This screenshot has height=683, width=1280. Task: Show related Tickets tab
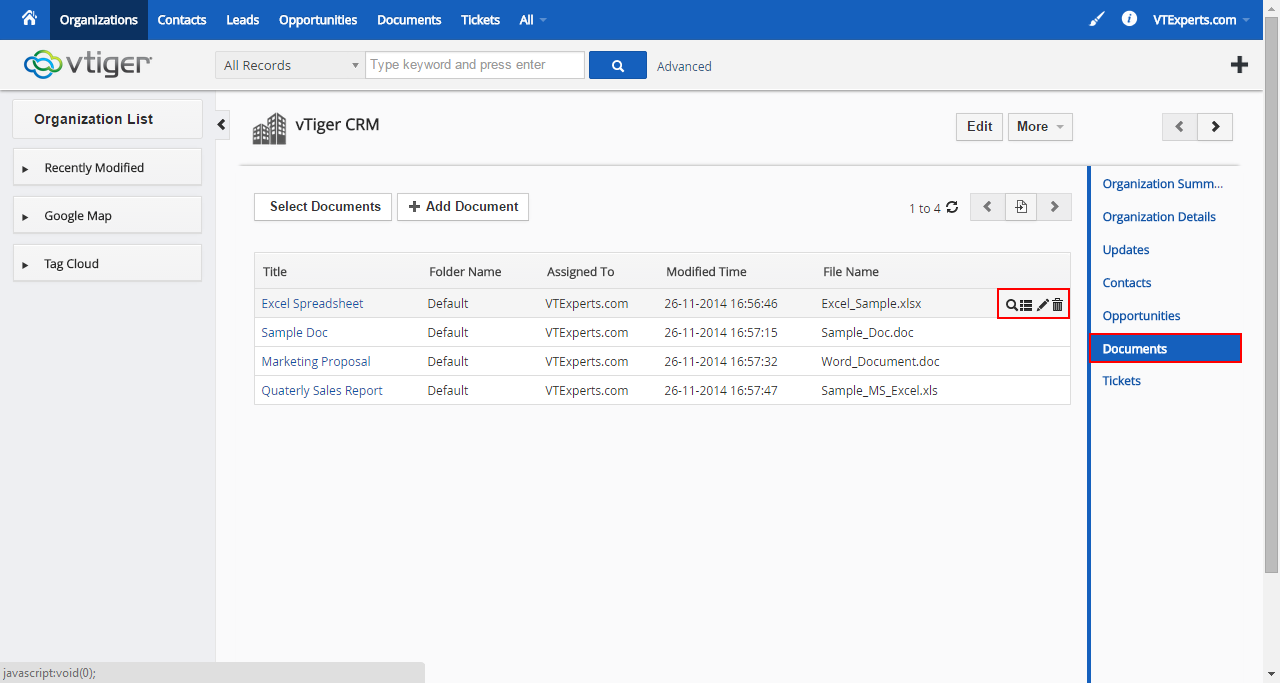[1122, 381]
